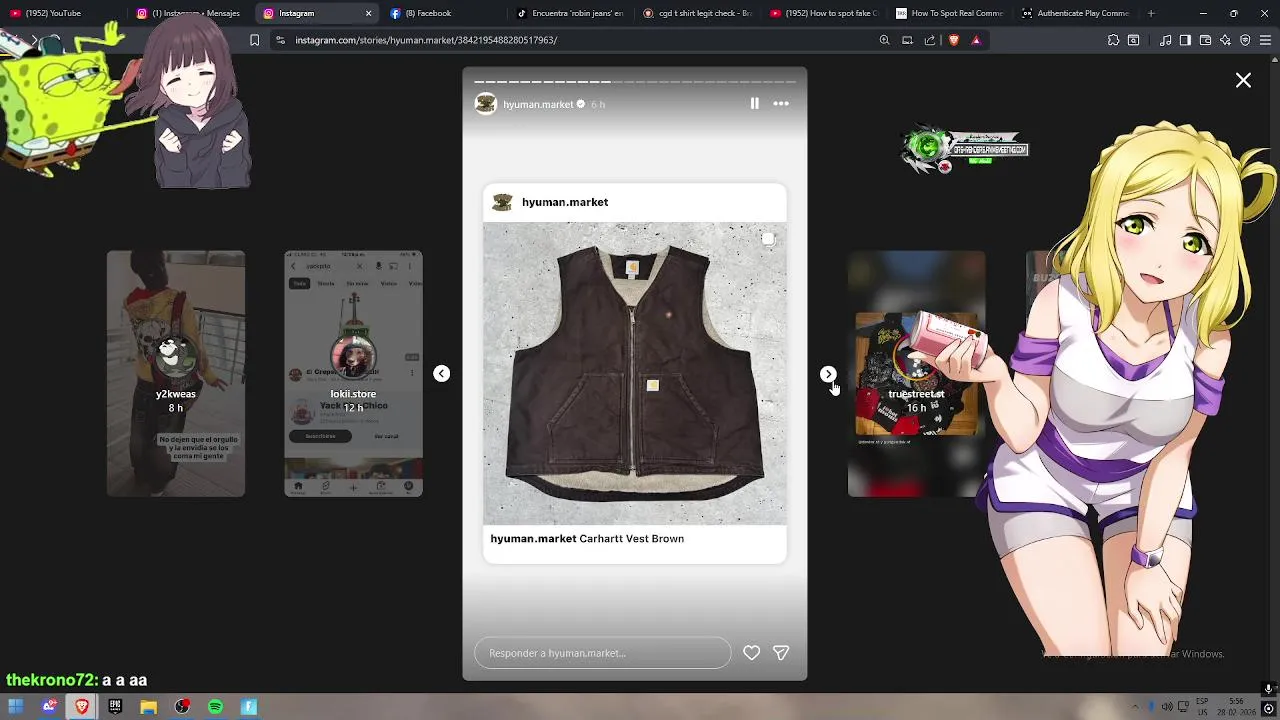Open Leo AI sparkle icon
The width and height of the screenshot is (1280, 720).
click(1225, 40)
